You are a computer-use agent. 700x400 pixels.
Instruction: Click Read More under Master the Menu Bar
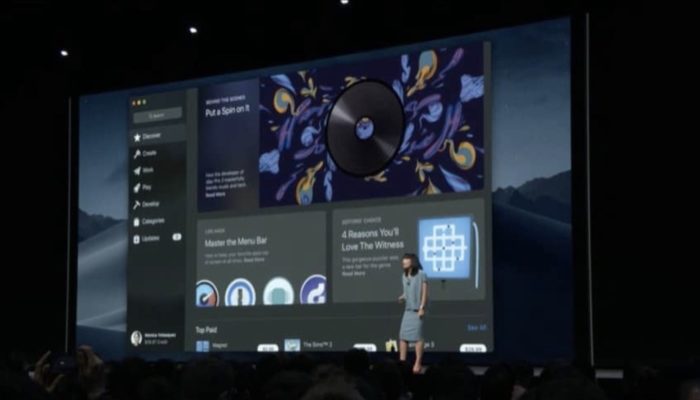coord(254,260)
